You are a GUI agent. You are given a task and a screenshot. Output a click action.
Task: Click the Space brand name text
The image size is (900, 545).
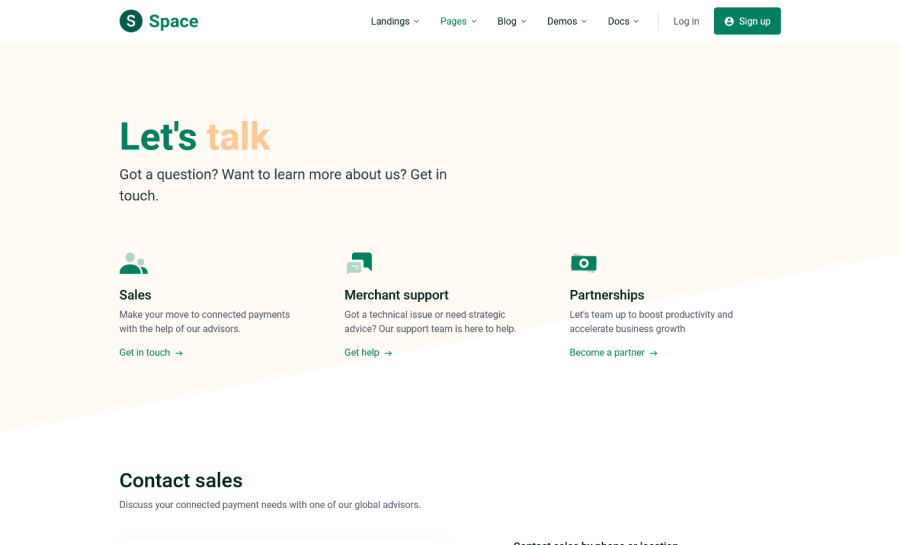point(174,21)
